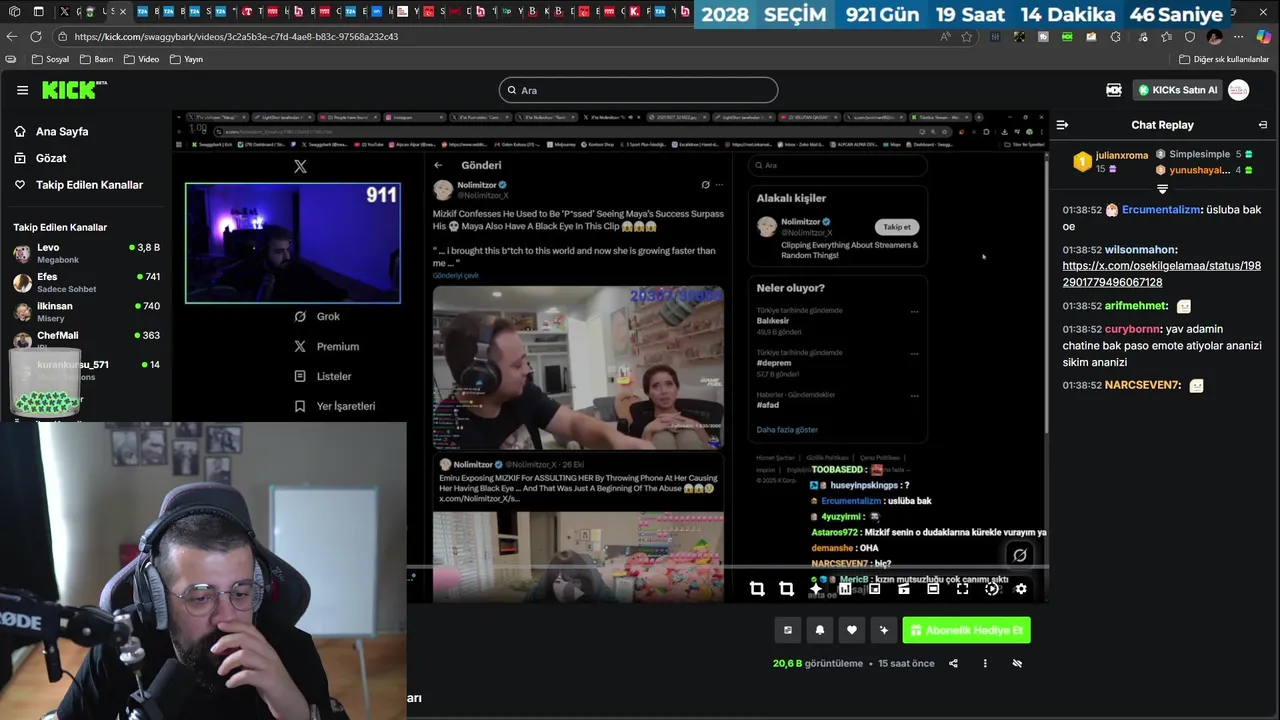Open the browser vertical tabs icon
Viewport: 1280px width, 720px height.
pyautogui.click(x=38, y=12)
